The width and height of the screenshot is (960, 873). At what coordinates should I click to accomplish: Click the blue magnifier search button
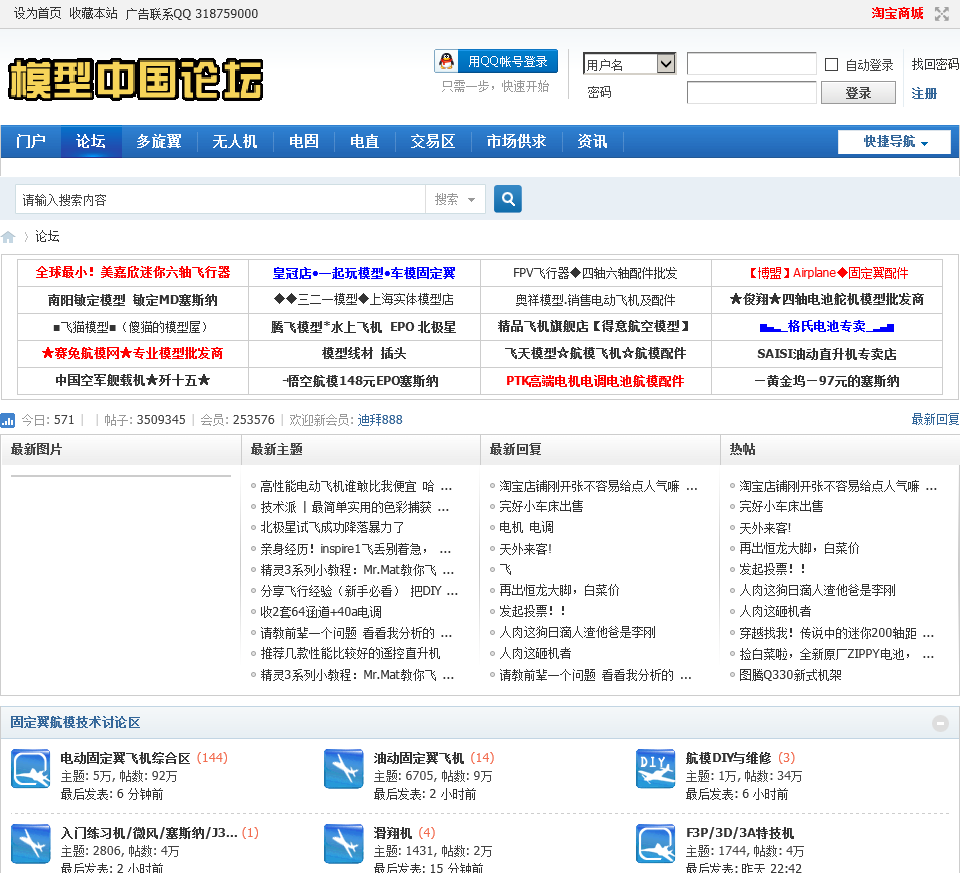508,199
